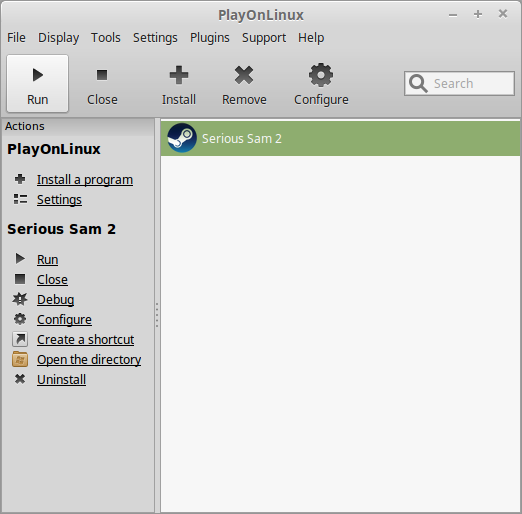Click the play icon beside sidebar Run
522x514 pixels.
coord(20,259)
